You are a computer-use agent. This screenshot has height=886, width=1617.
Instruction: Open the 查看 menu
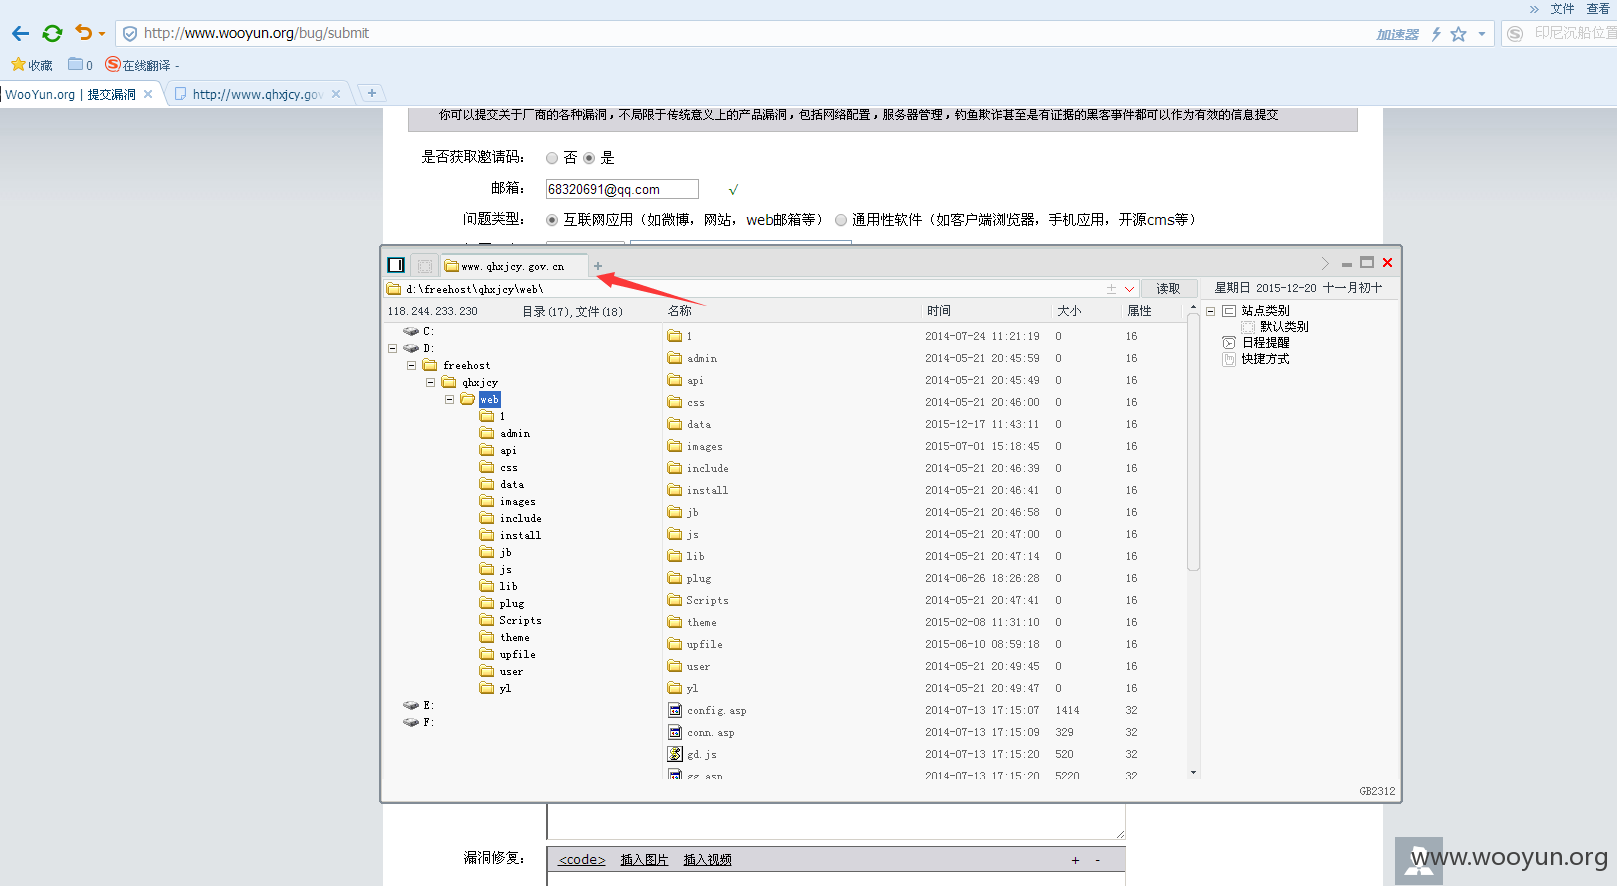[x=1598, y=9]
